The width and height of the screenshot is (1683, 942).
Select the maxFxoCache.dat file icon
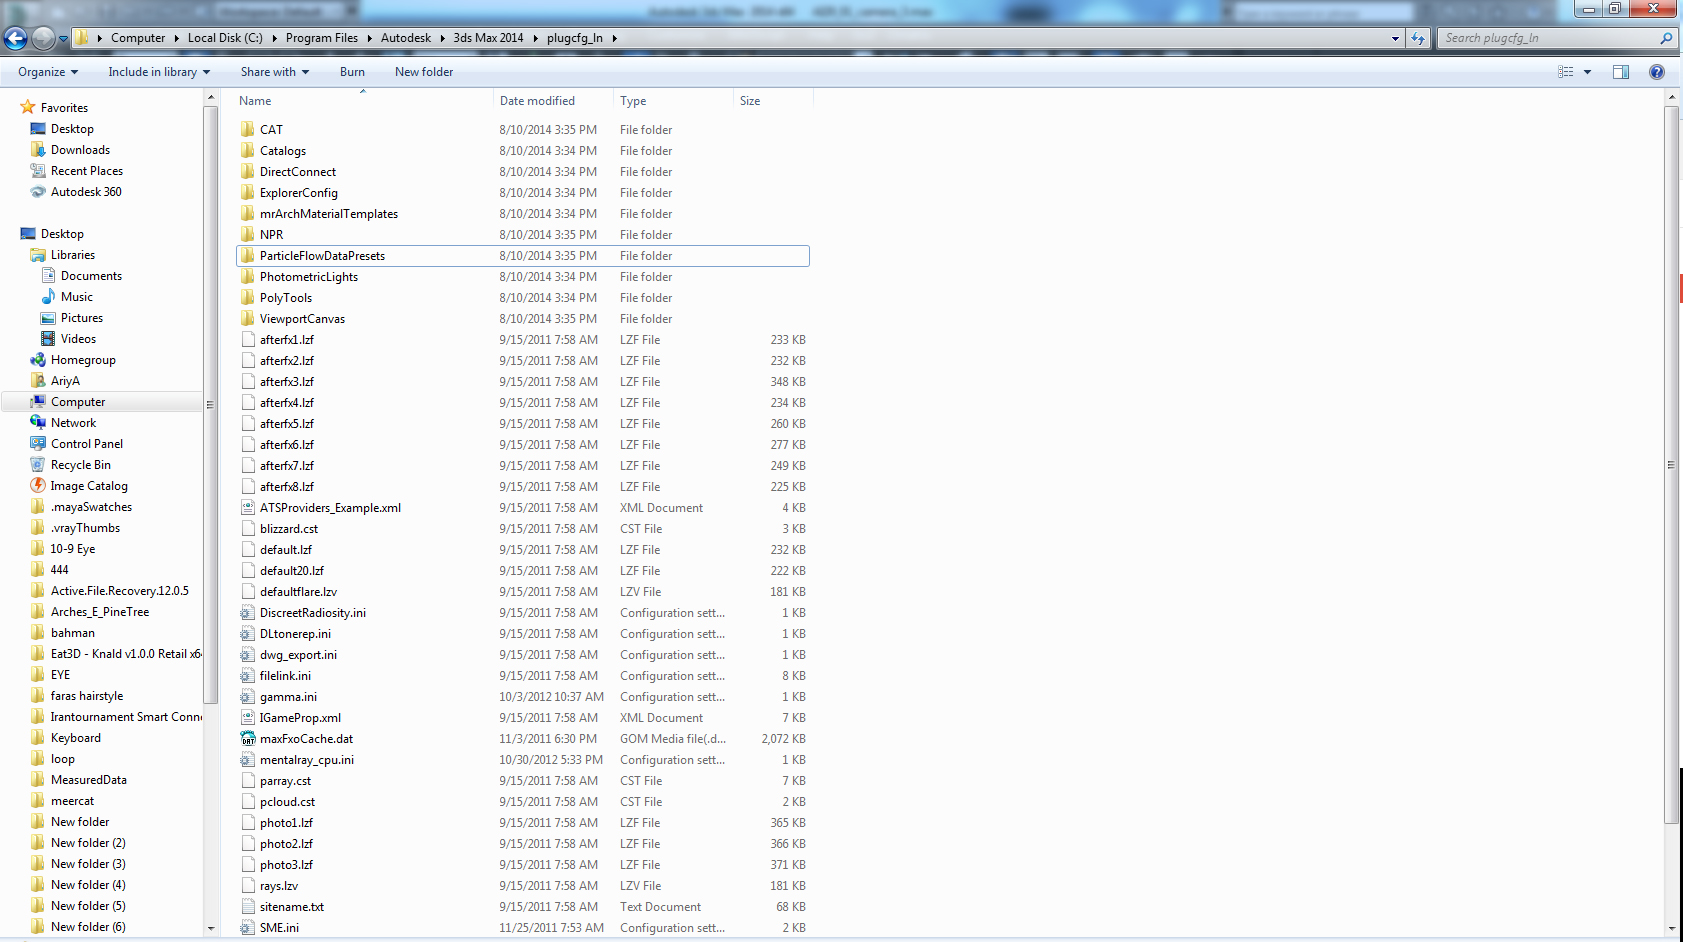point(248,739)
